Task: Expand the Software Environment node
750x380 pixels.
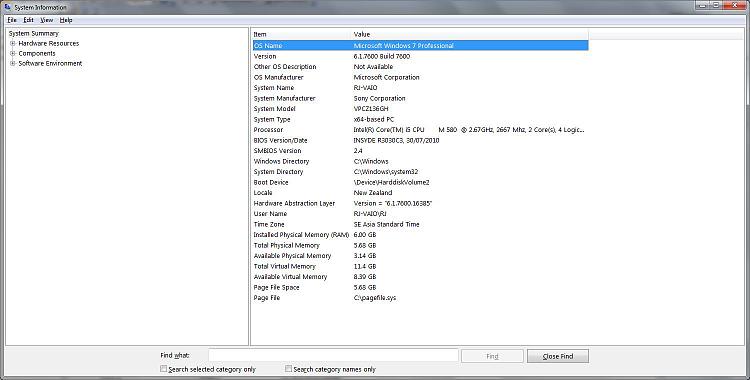Action: tap(13, 64)
